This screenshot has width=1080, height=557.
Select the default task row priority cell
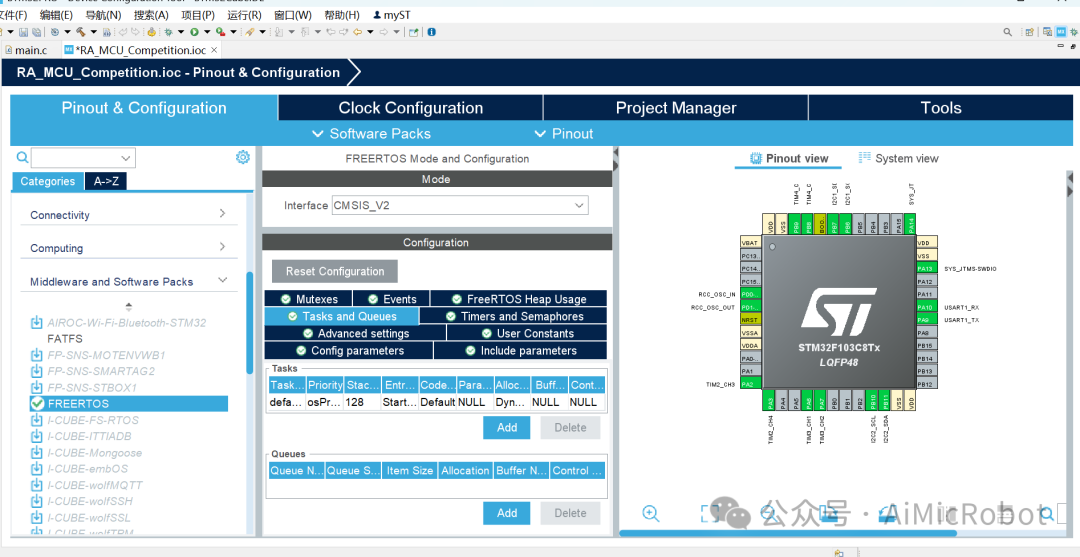324,402
